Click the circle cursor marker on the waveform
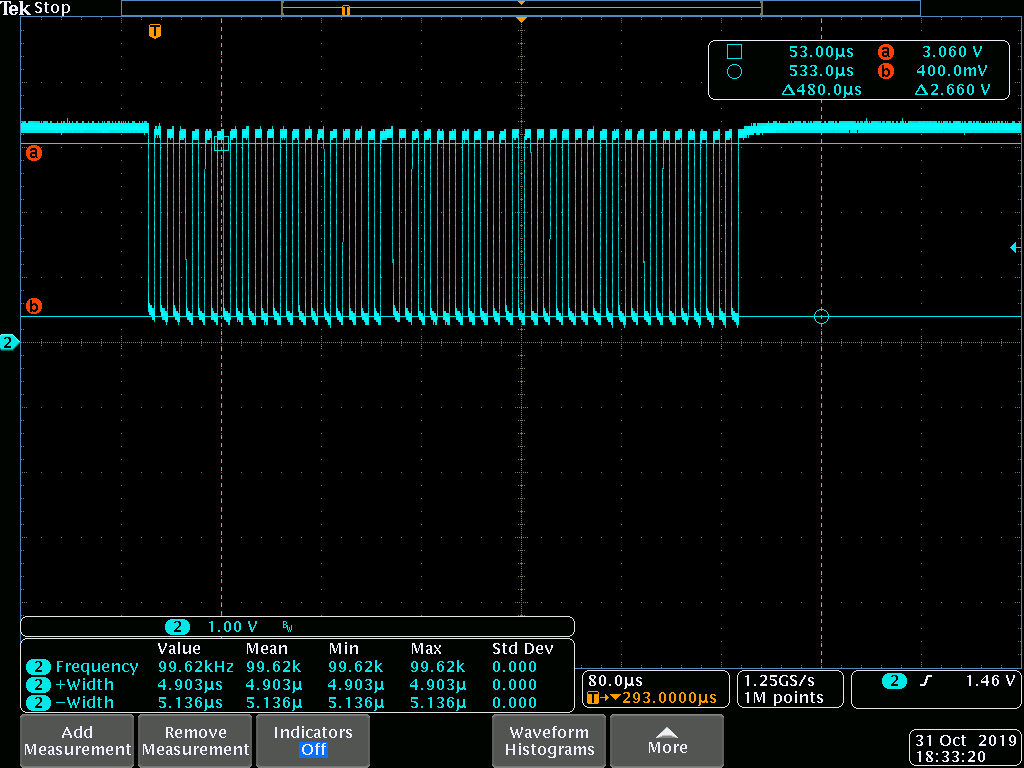Image resolution: width=1024 pixels, height=768 pixels. tap(821, 317)
